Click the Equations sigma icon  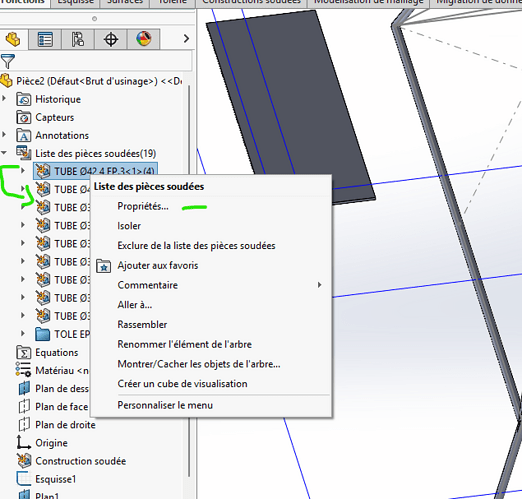tap(24, 352)
